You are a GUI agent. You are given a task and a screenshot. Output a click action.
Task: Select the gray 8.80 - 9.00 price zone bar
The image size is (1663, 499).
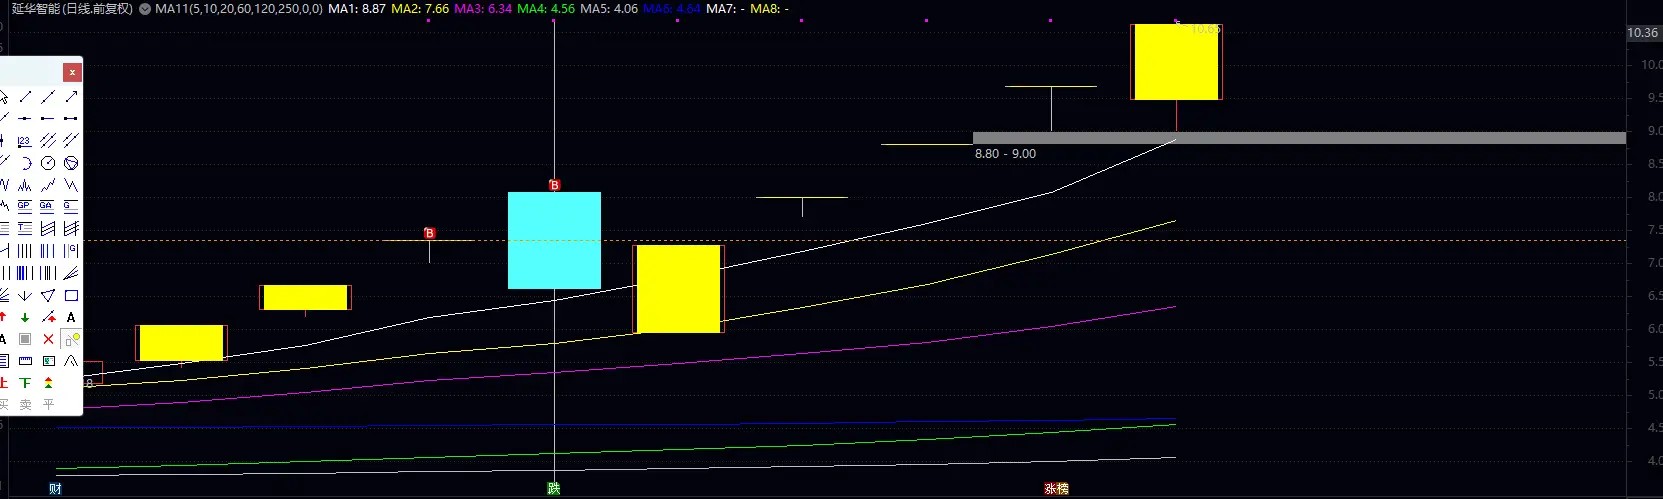point(1299,138)
